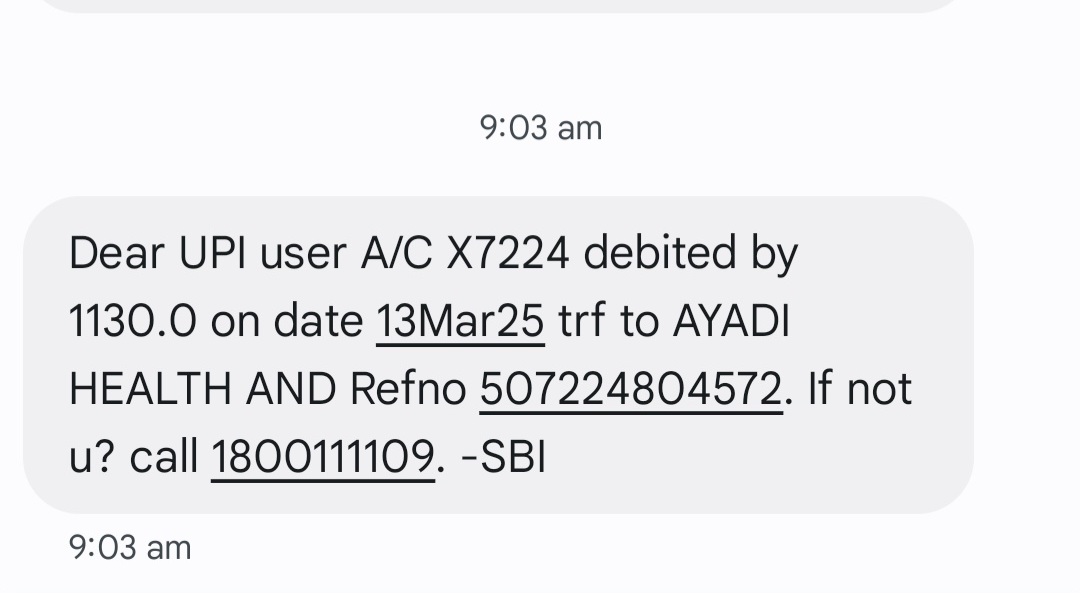This screenshot has height=593, width=1080.
Task: Click the word 'debited' in message
Action: [x=655, y=254]
